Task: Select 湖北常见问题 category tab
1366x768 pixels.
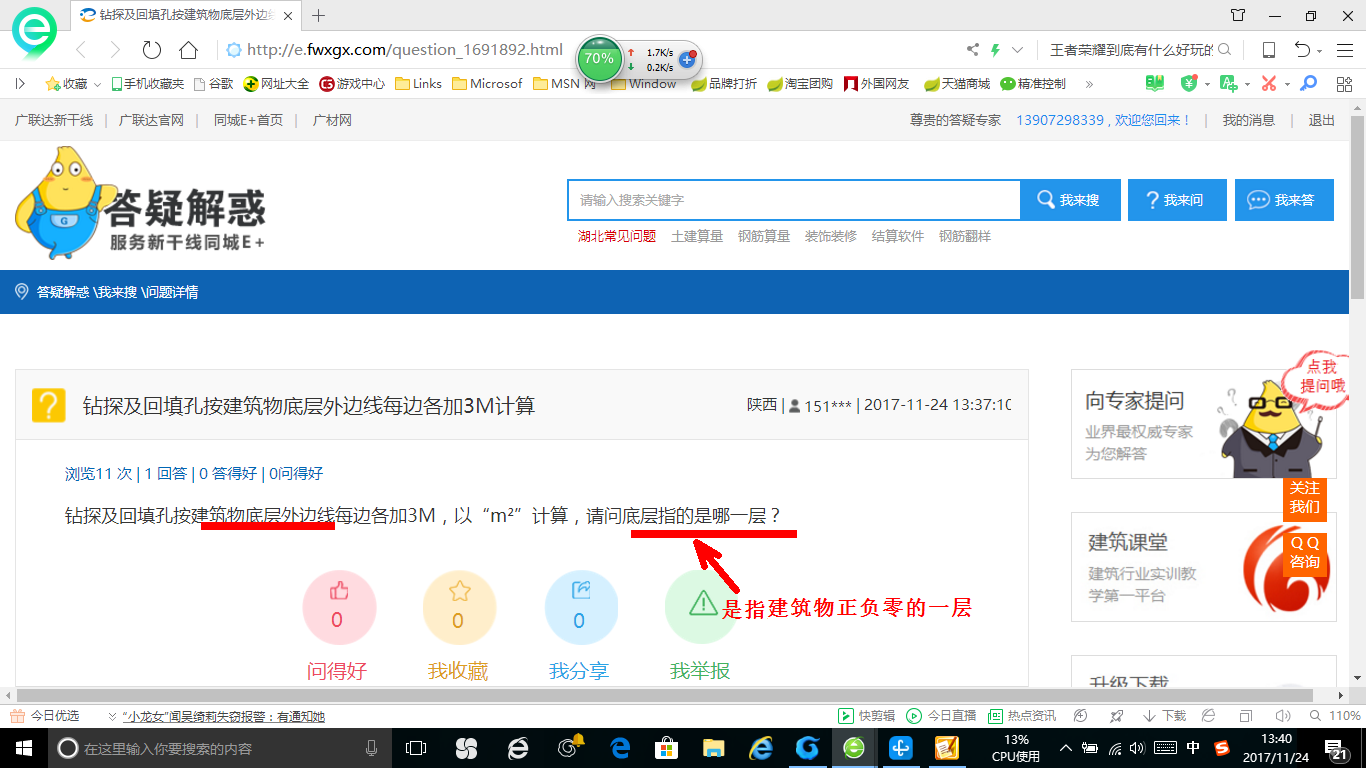Action: click(617, 237)
